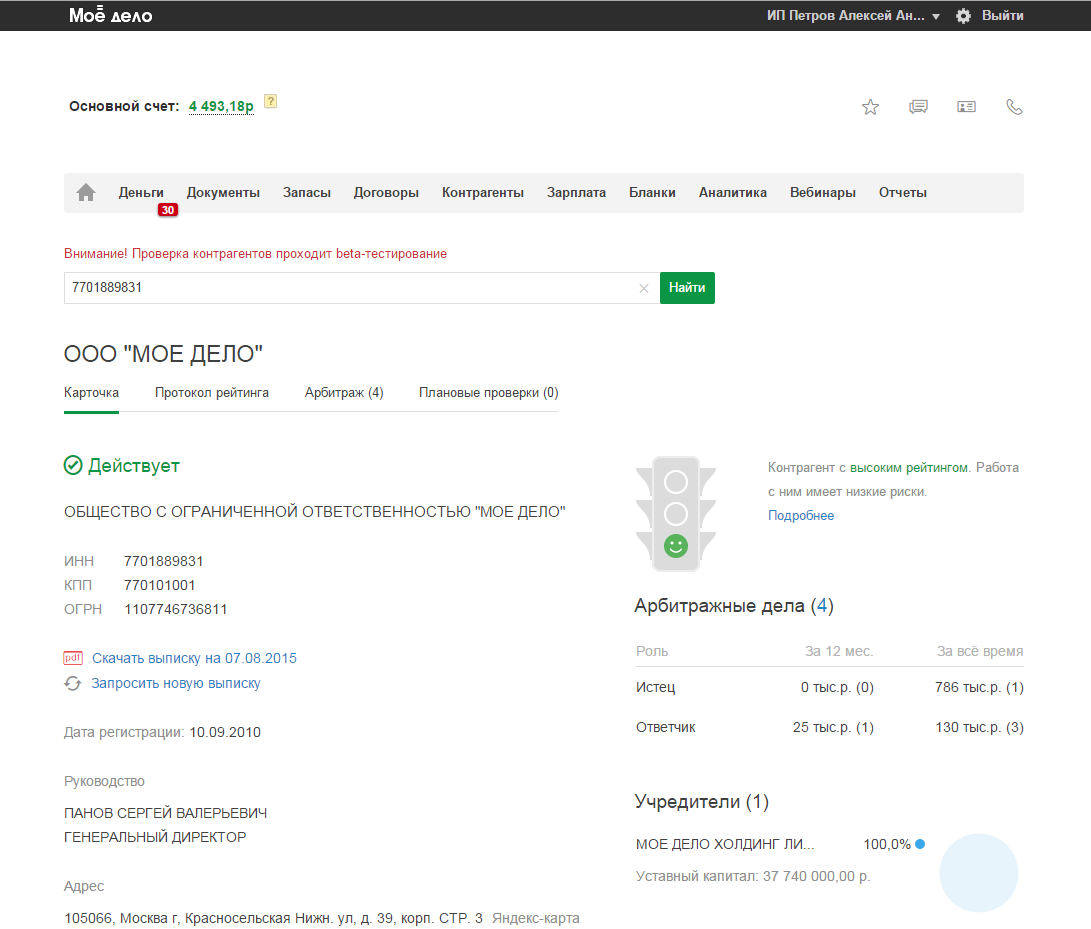Open the Контрагенты menu
Image resolution: width=1091 pixels, height=929 pixels.
click(483, 193)
